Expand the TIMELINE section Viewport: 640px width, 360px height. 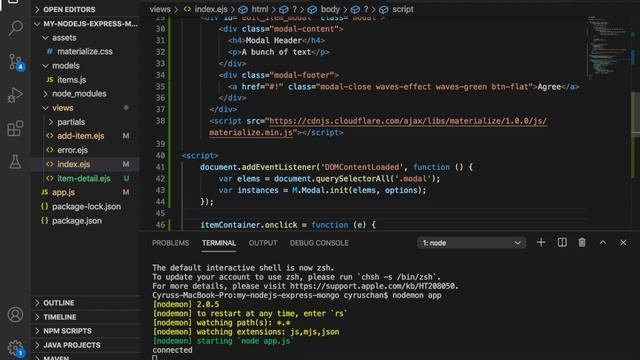pyautogui.click(x=86, y=317)
